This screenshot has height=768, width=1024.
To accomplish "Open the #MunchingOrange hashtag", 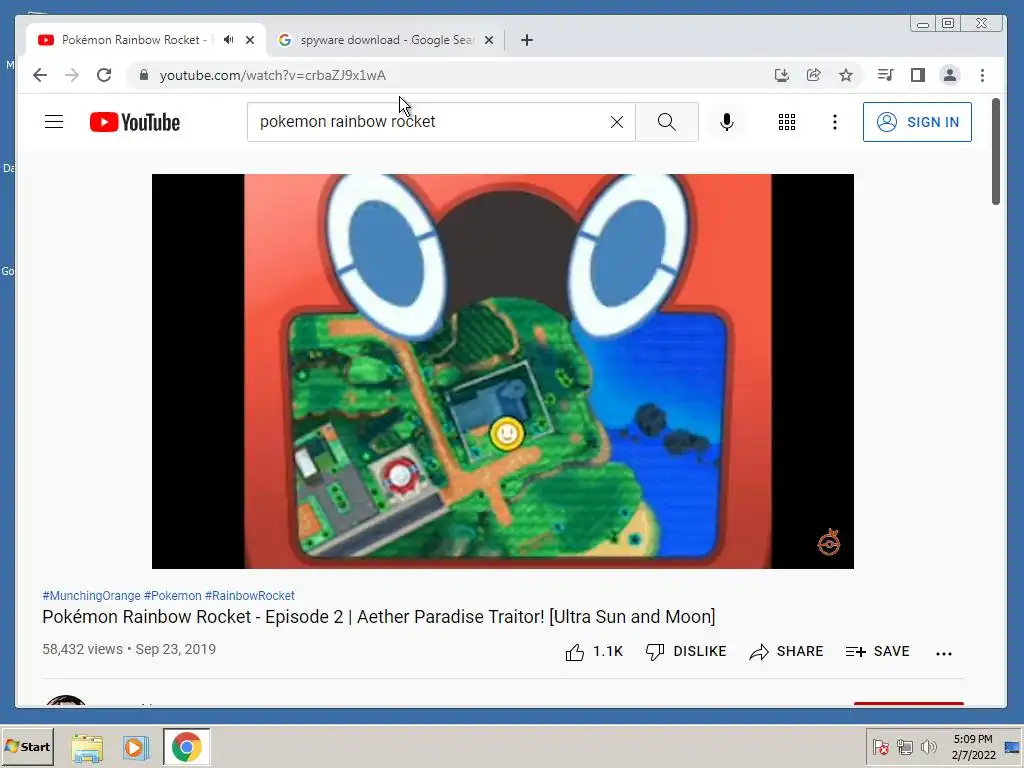I will [x=91, y=596].
